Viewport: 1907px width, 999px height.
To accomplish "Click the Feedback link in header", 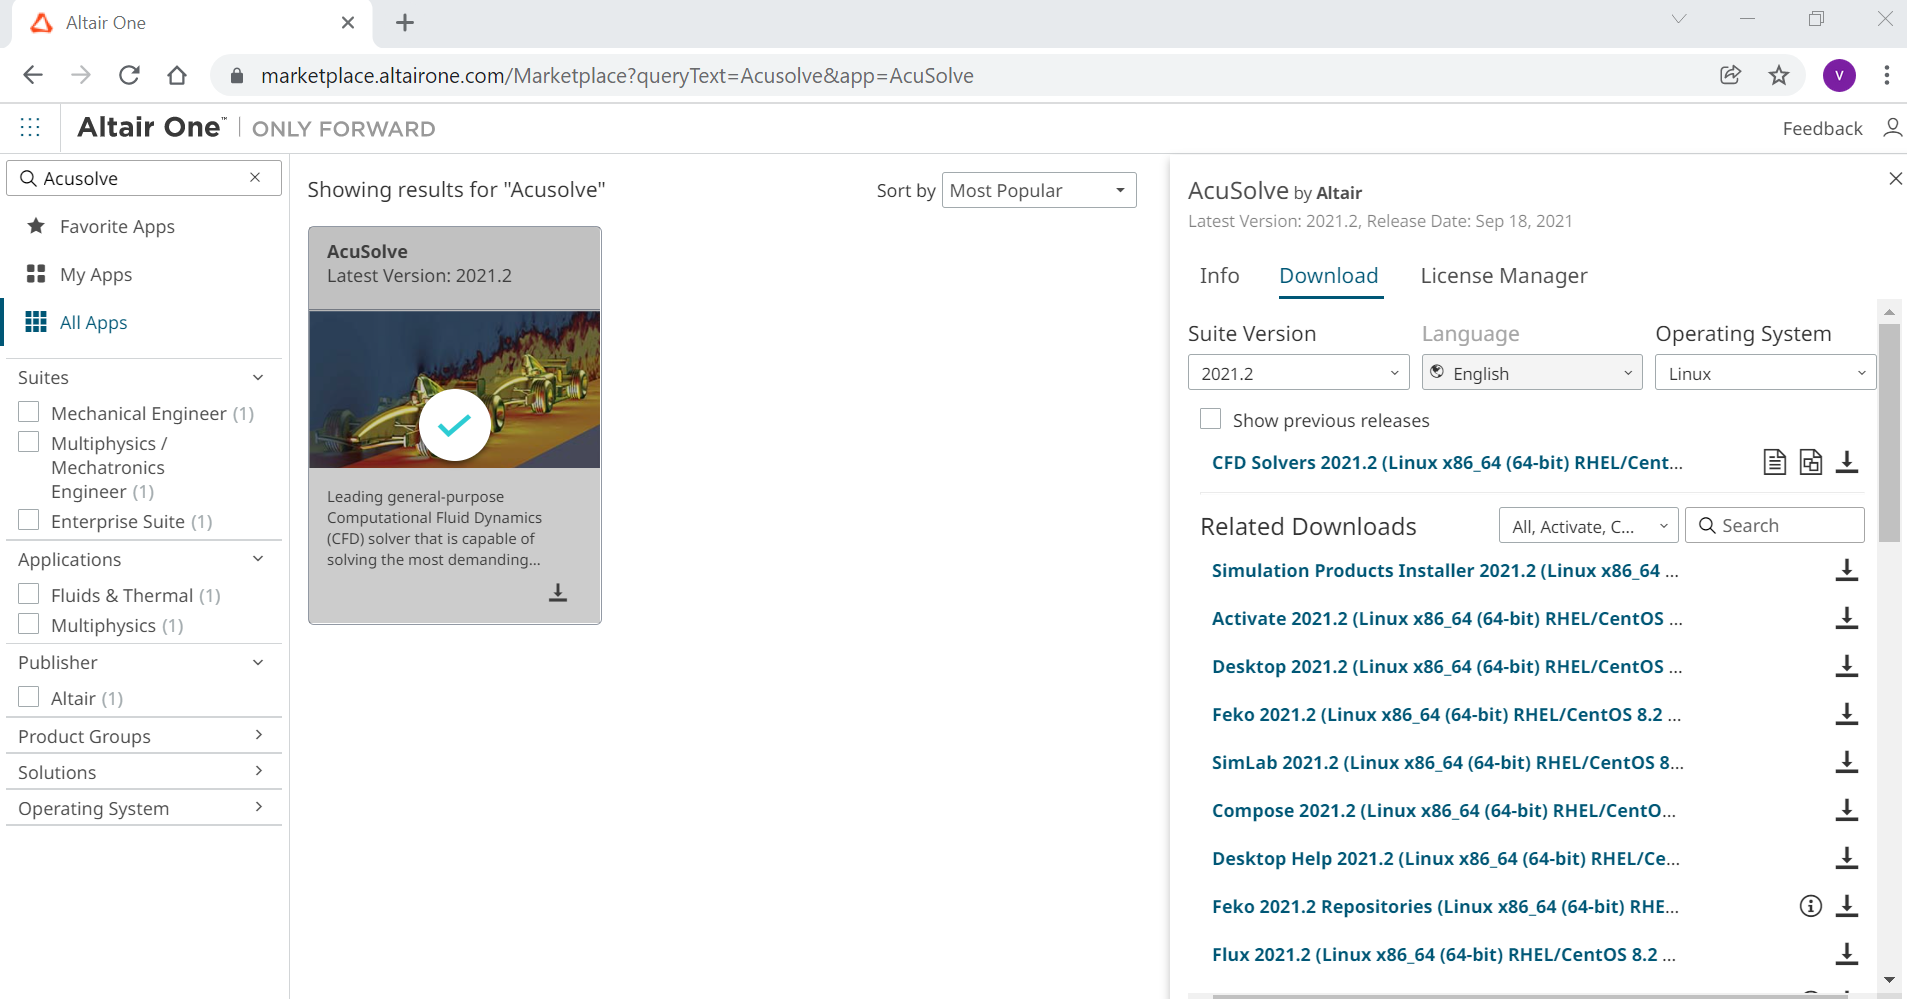I will coord(1822,128).
